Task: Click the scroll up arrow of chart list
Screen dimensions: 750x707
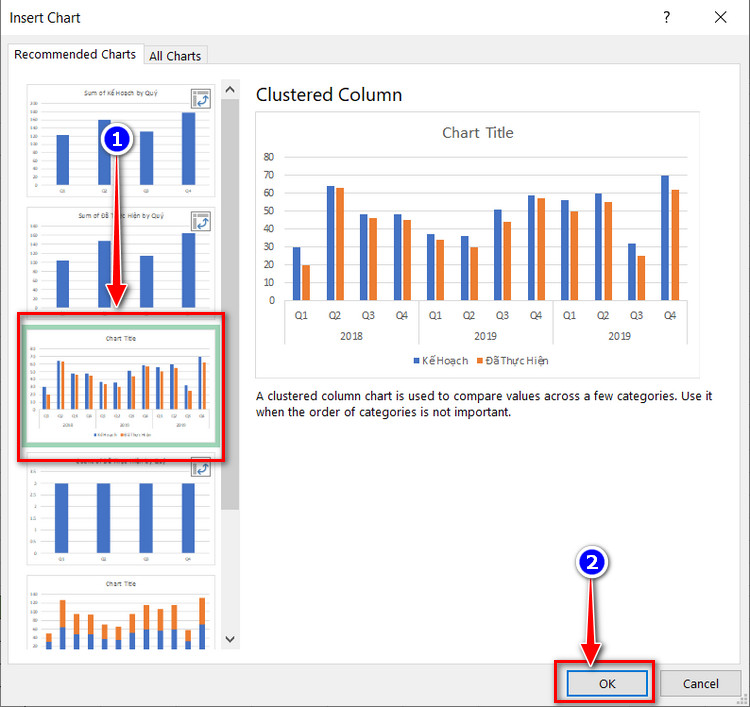Action: pyautogui.click(x=230, y=89)
